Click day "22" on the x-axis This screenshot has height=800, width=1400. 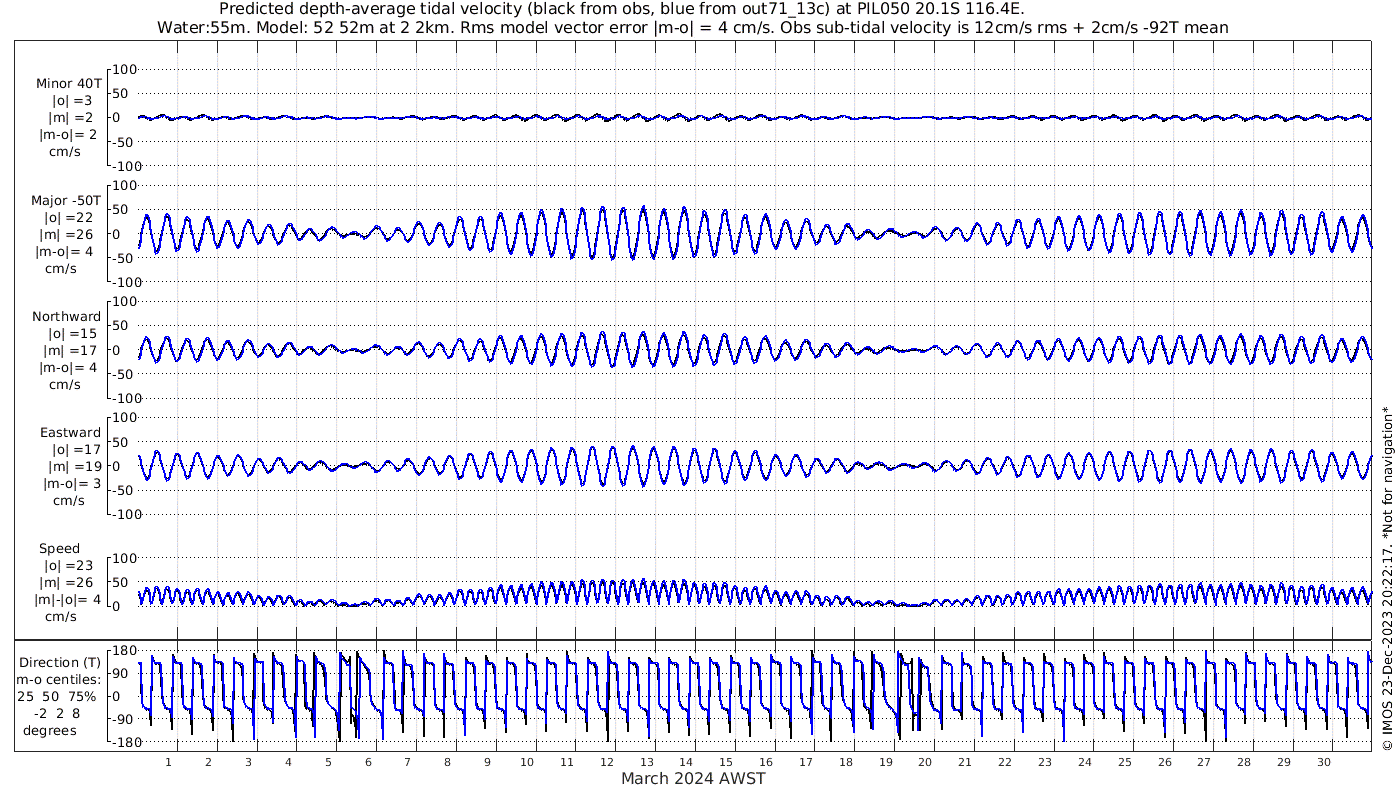[x=1005, y=762]
